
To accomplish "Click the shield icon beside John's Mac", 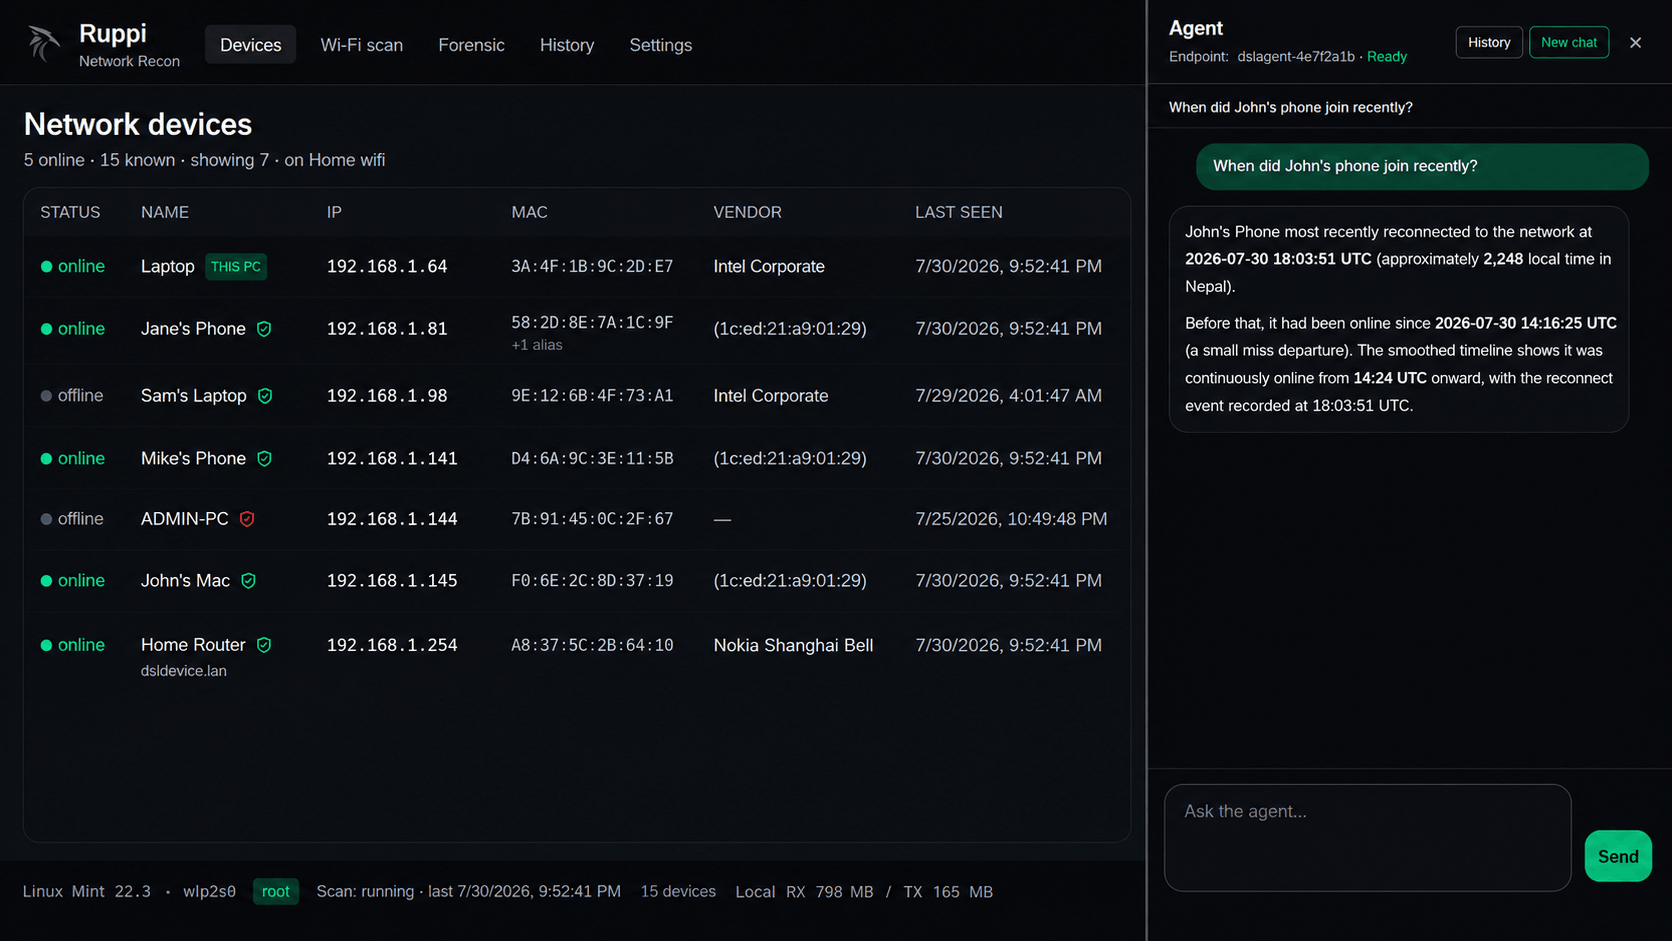I will 249,581.
